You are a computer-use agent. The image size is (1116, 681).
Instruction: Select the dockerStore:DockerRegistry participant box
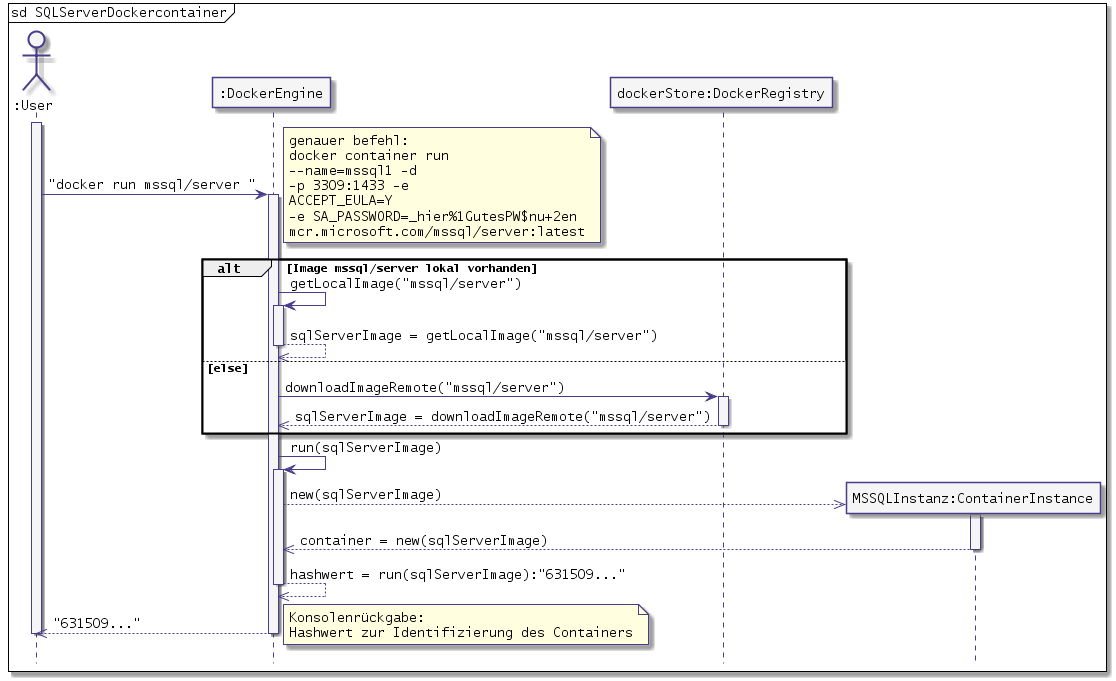coord(721,93)
